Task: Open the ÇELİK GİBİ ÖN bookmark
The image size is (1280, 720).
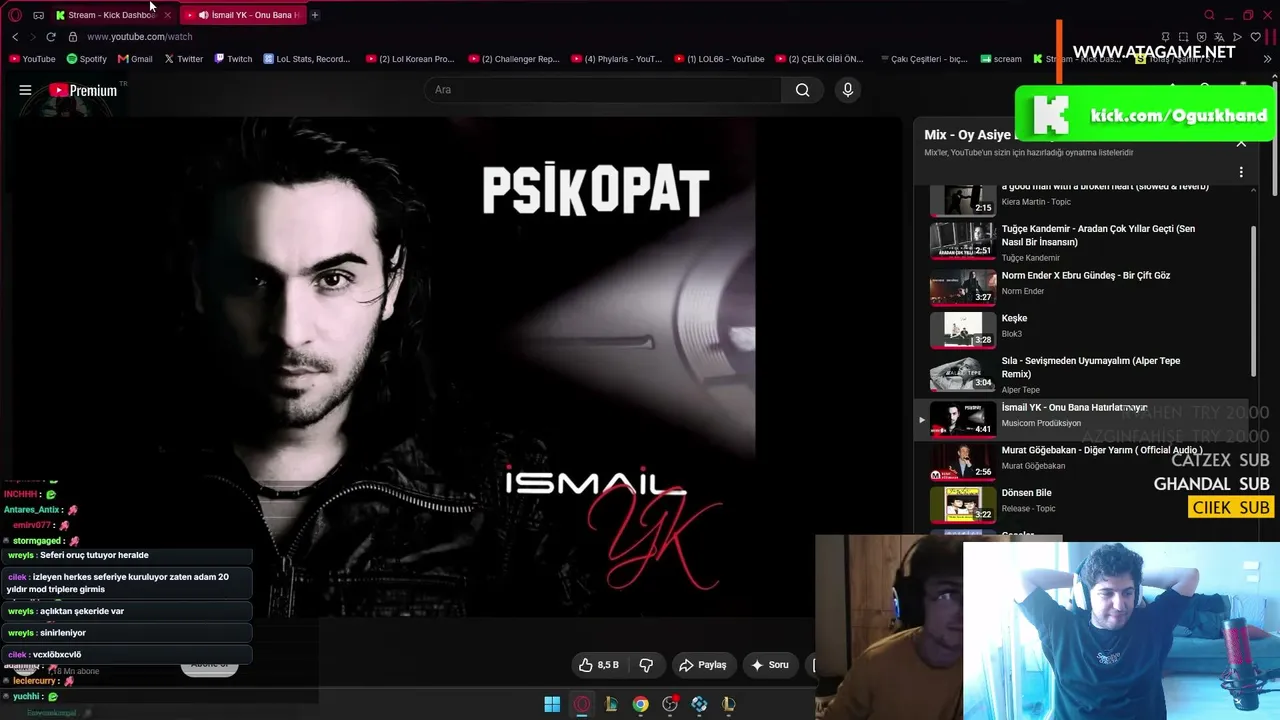Action: point(819,59)
